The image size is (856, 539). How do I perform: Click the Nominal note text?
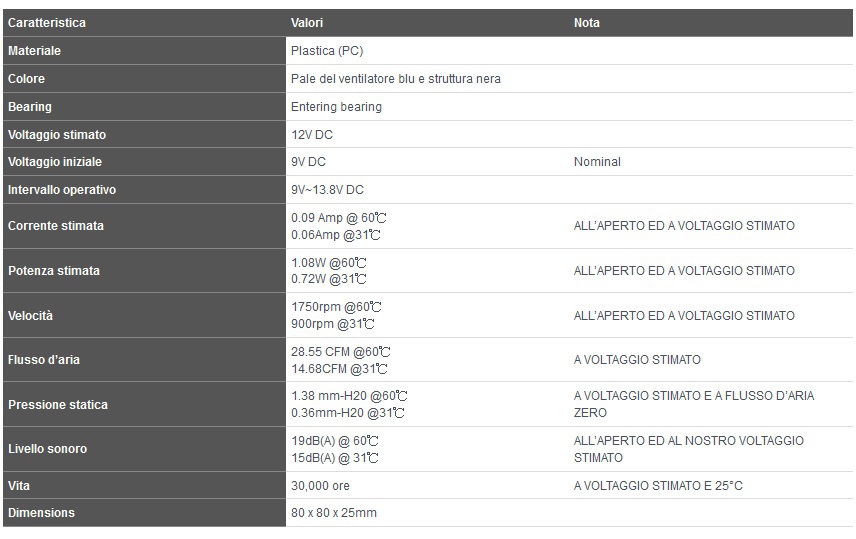click(597, 162)
